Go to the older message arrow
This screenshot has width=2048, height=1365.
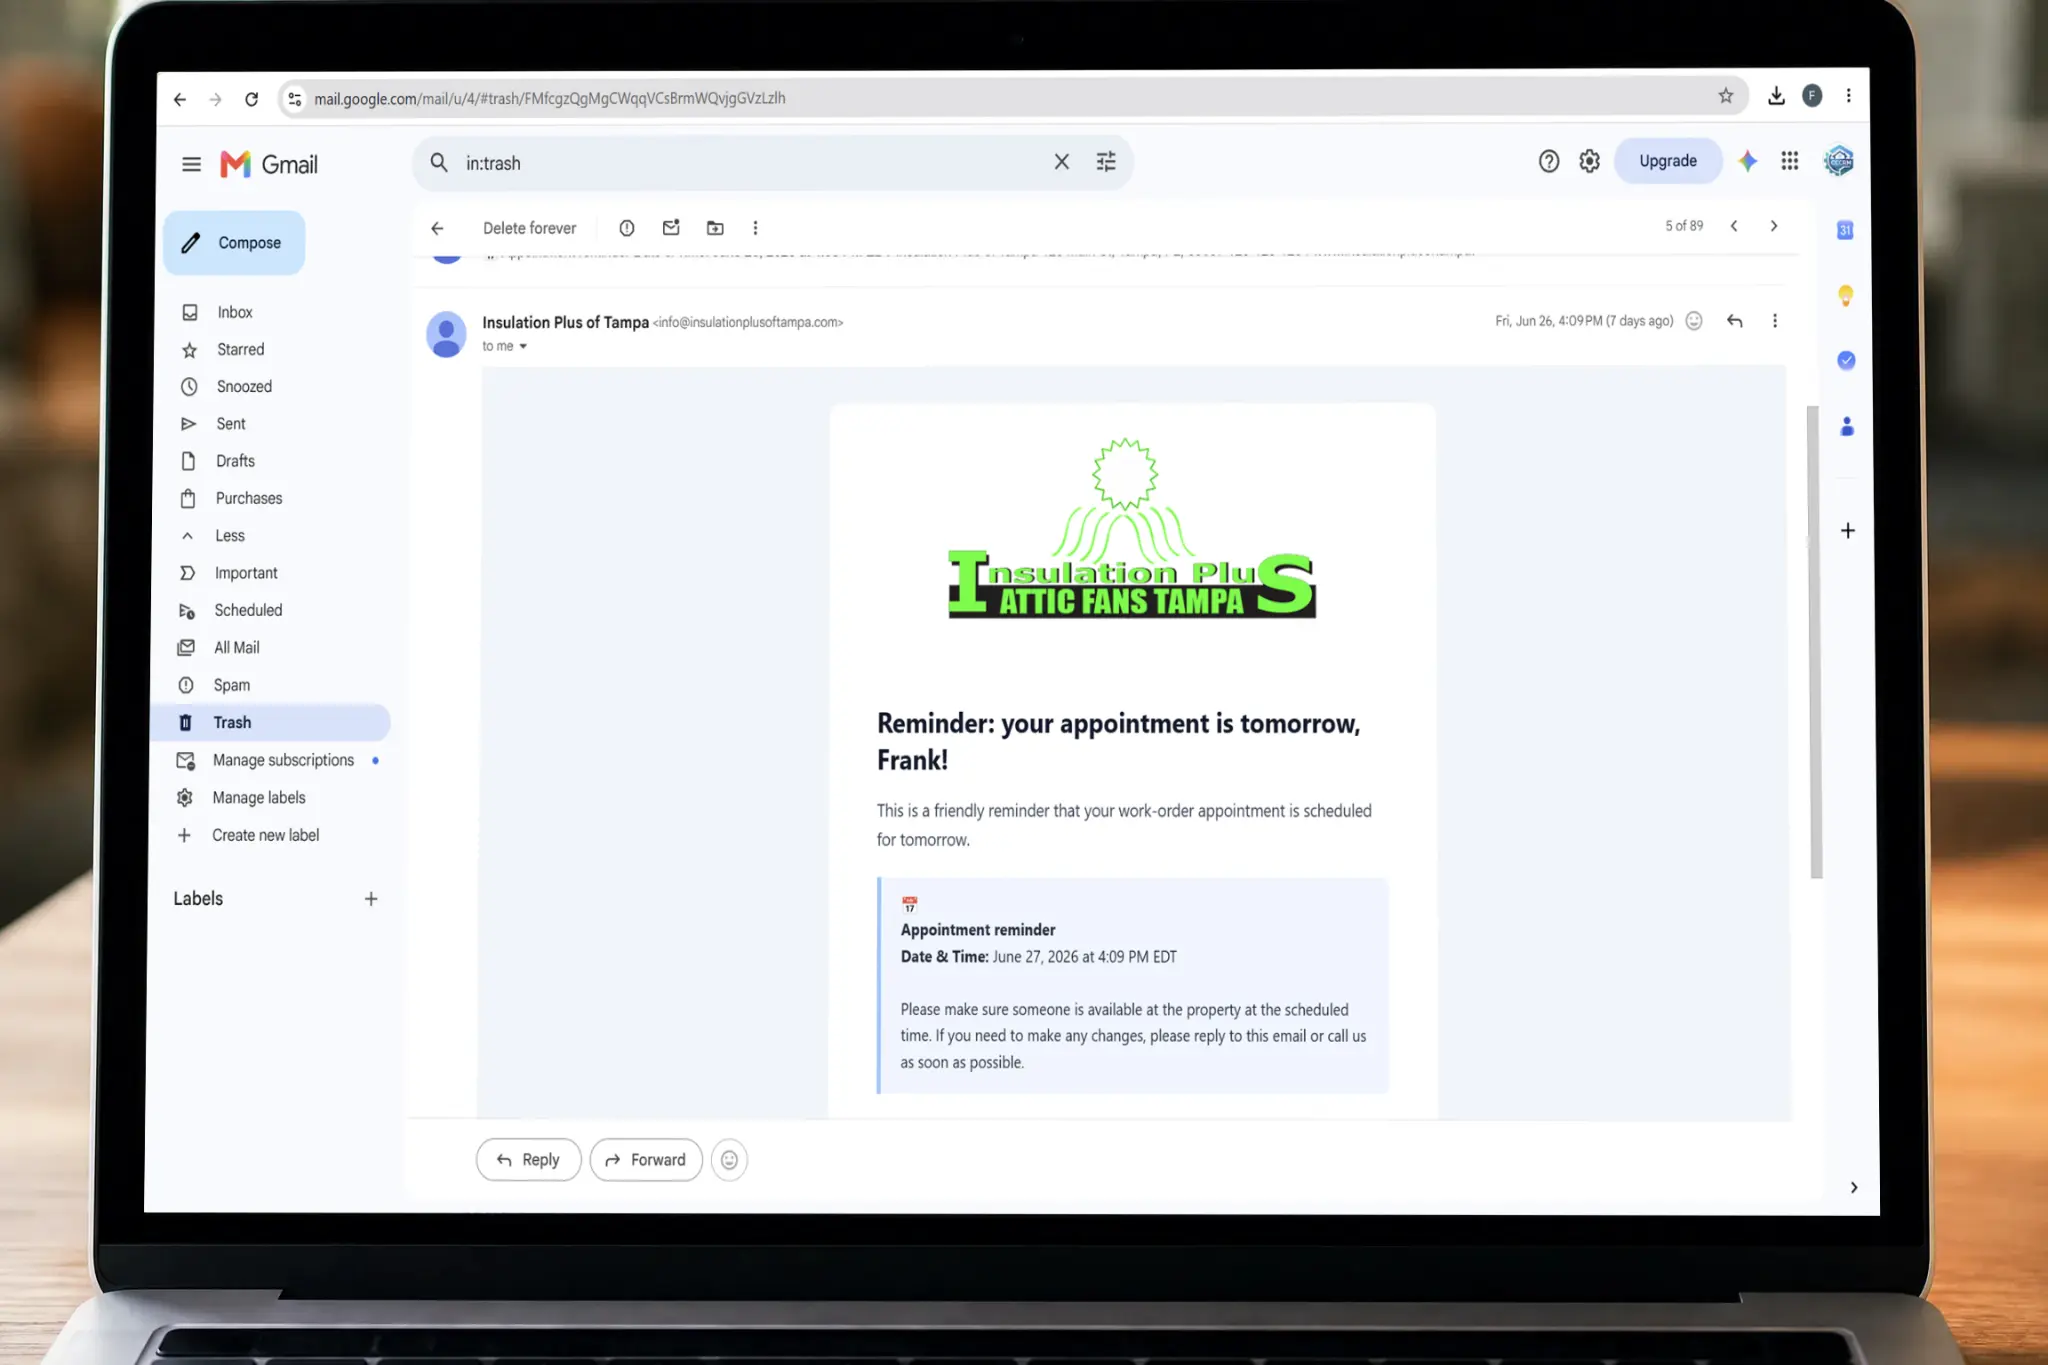pos(1773,226)
